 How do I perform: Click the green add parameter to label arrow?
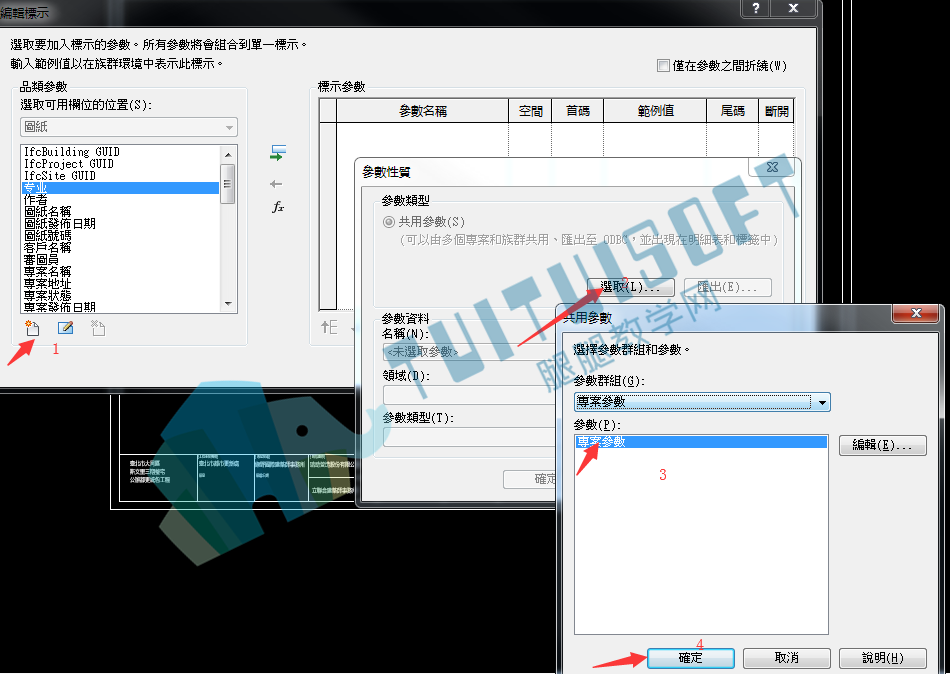click(277, 153)
